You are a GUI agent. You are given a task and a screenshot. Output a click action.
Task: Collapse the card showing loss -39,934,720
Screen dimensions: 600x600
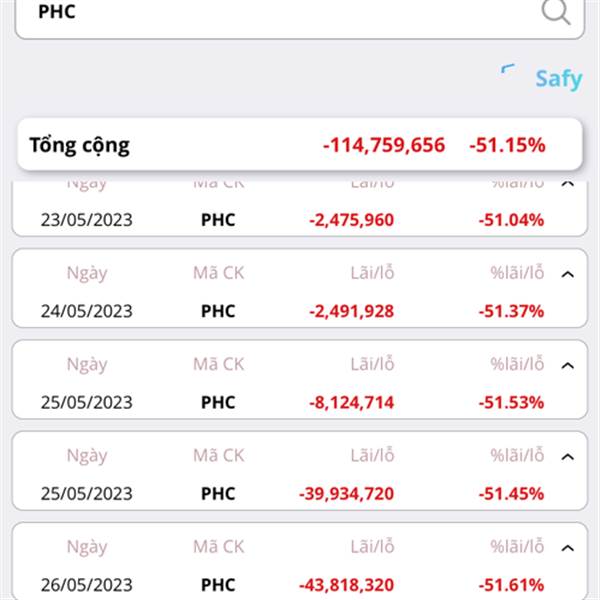pyautogui.click(x=567, y=456)
